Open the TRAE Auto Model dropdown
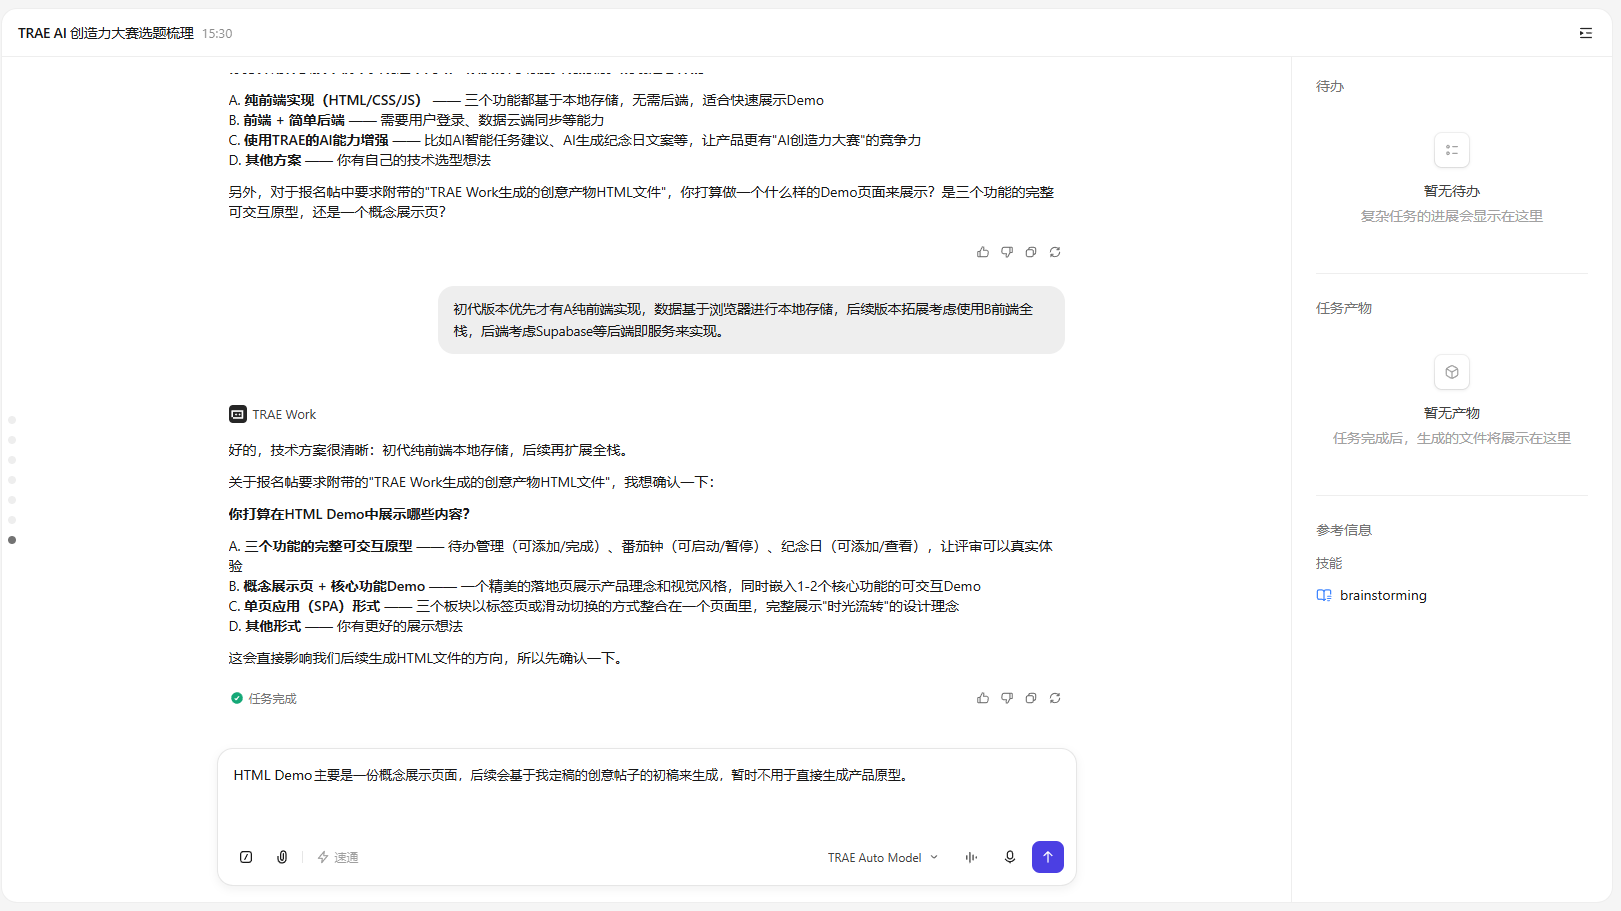Image resolution: width=1621 pixels, height=911 pixels. coord(883,857)
